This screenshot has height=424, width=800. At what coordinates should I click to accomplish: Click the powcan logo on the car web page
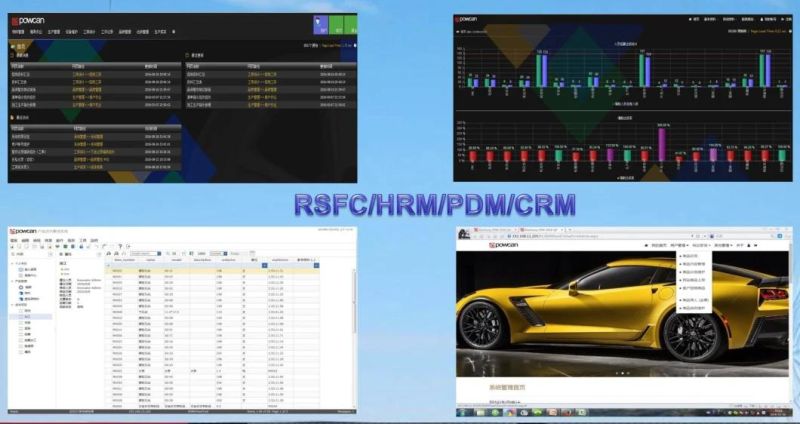pos(503,245)
